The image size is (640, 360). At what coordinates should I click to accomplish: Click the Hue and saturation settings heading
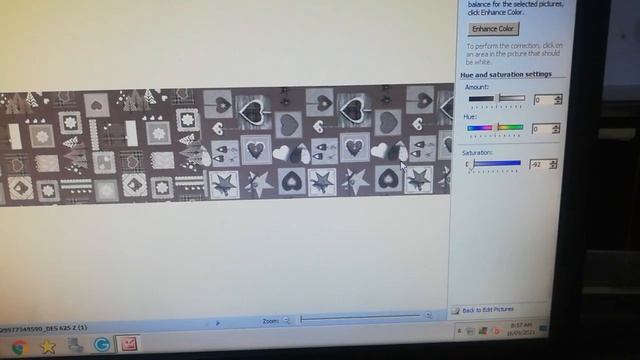(x=506, y=75)
